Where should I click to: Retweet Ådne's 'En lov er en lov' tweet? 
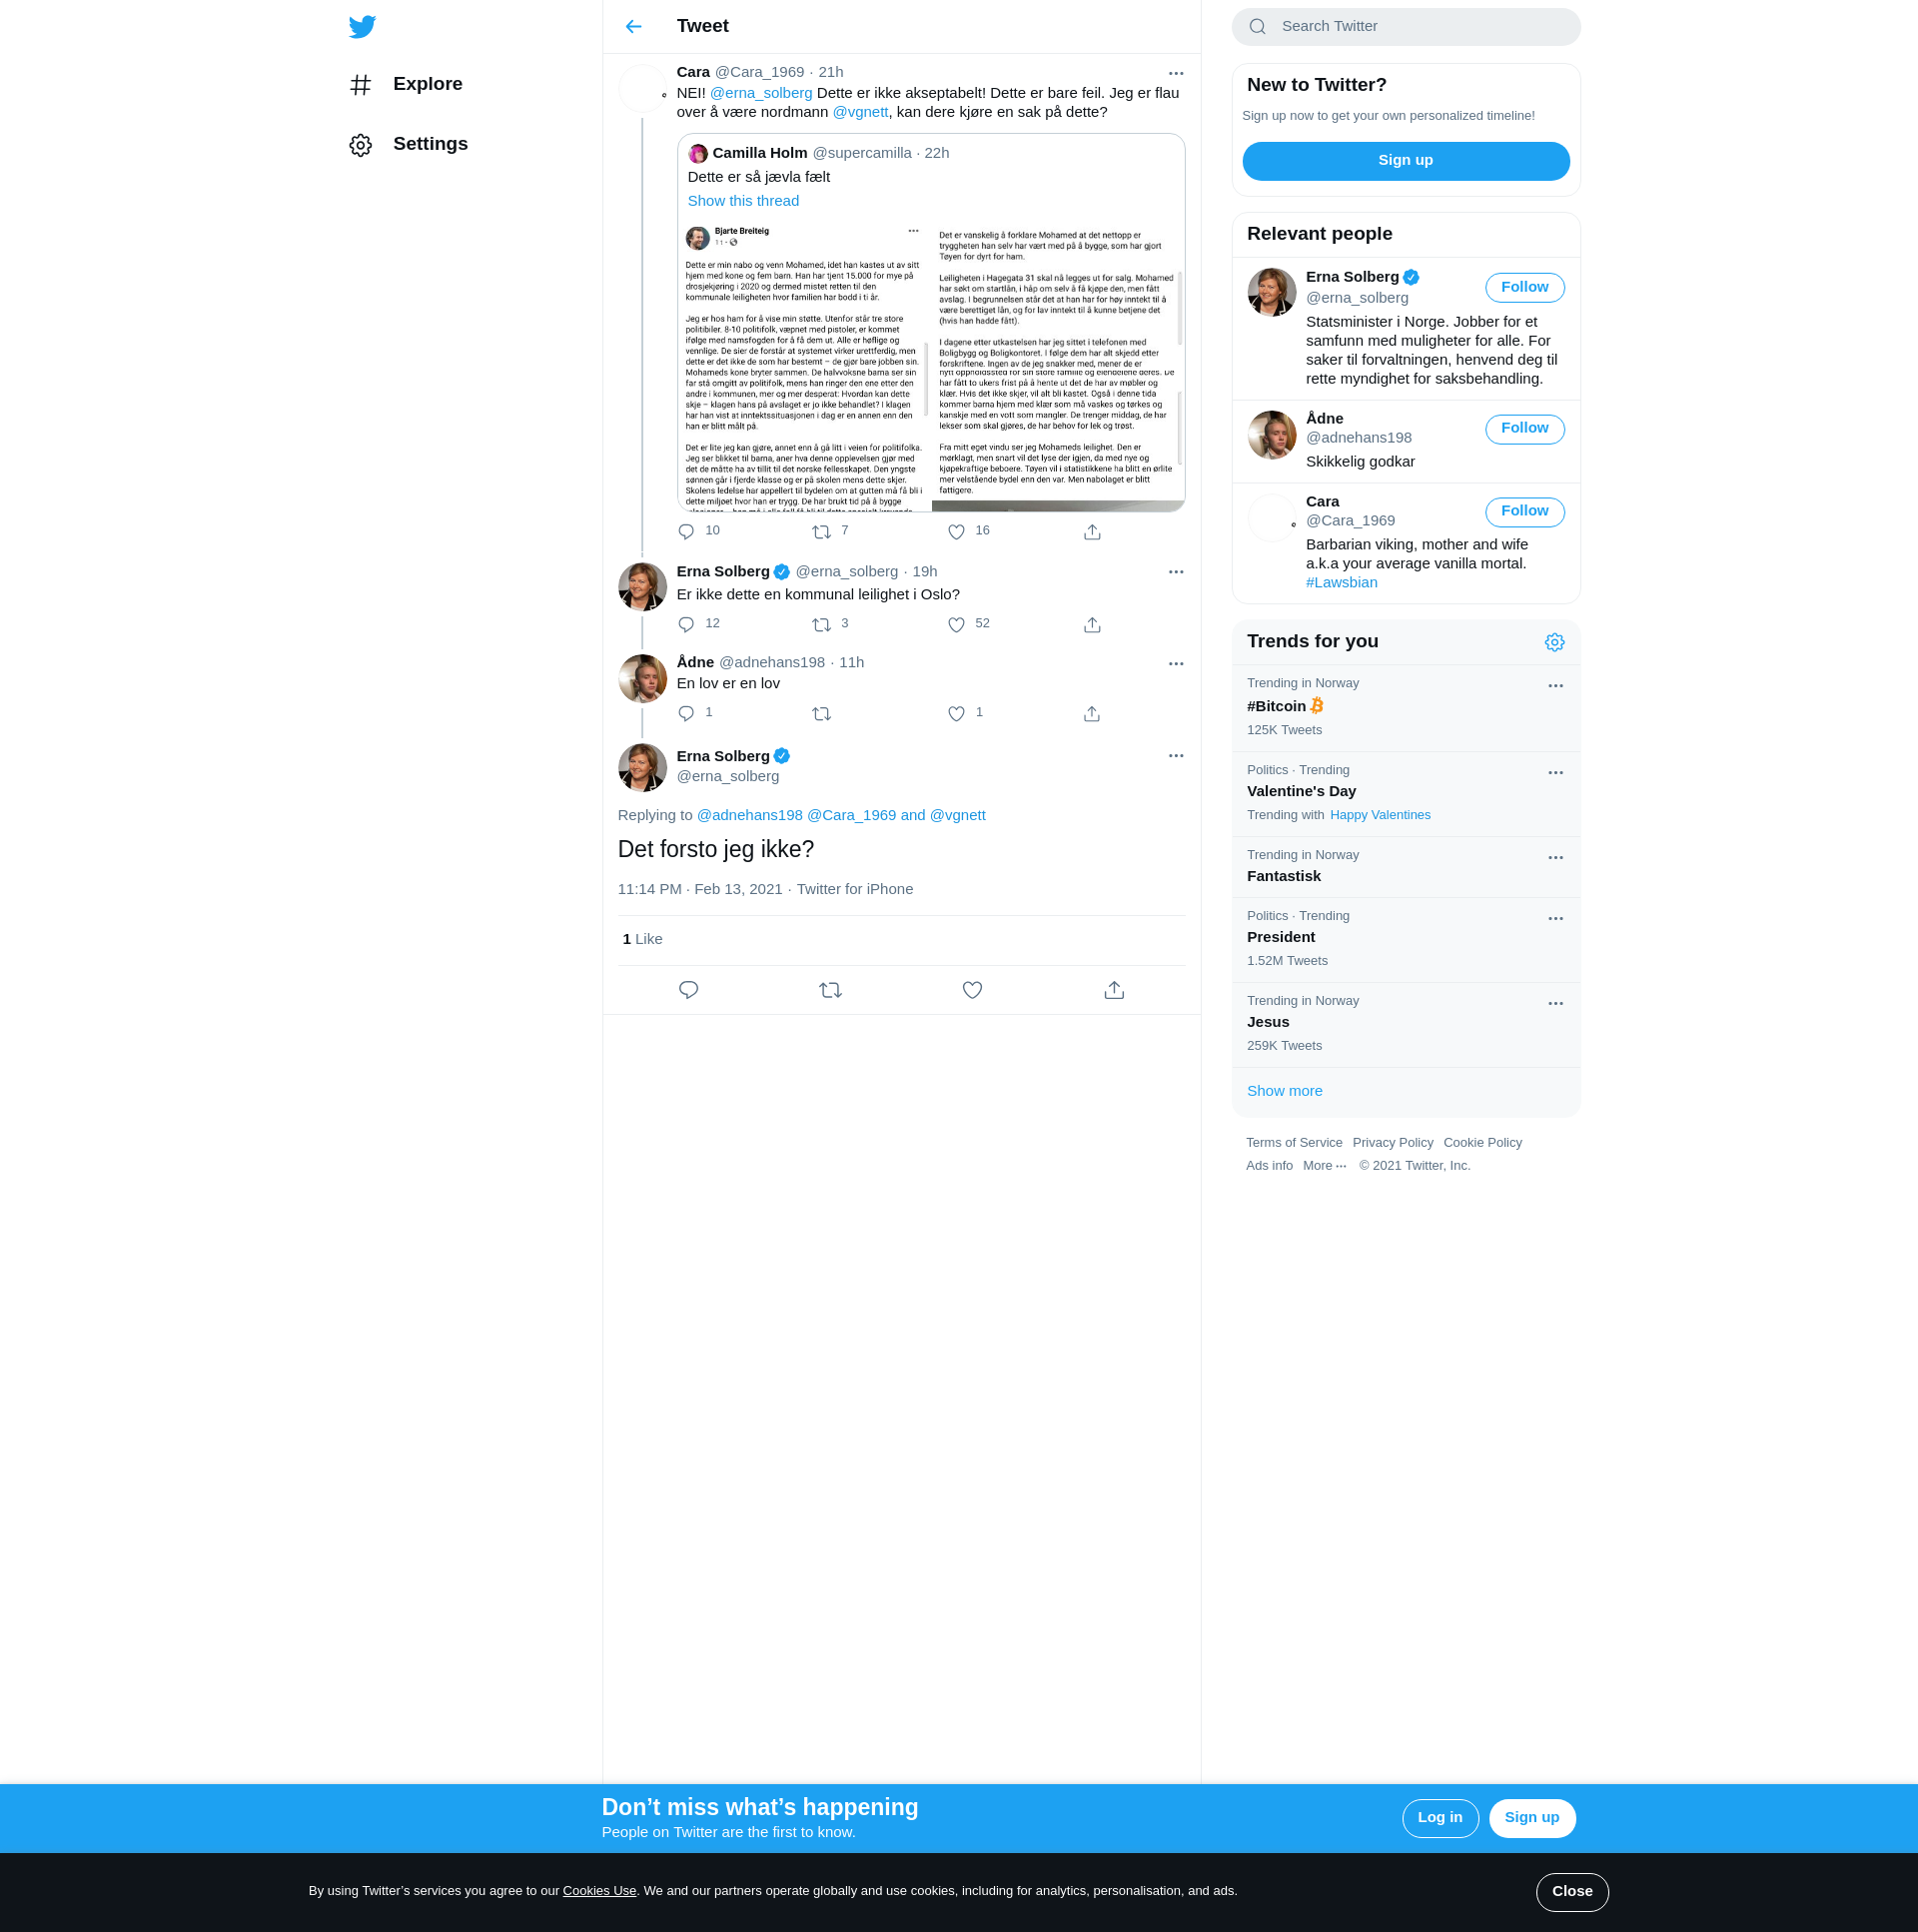click(x=821, y=713)
